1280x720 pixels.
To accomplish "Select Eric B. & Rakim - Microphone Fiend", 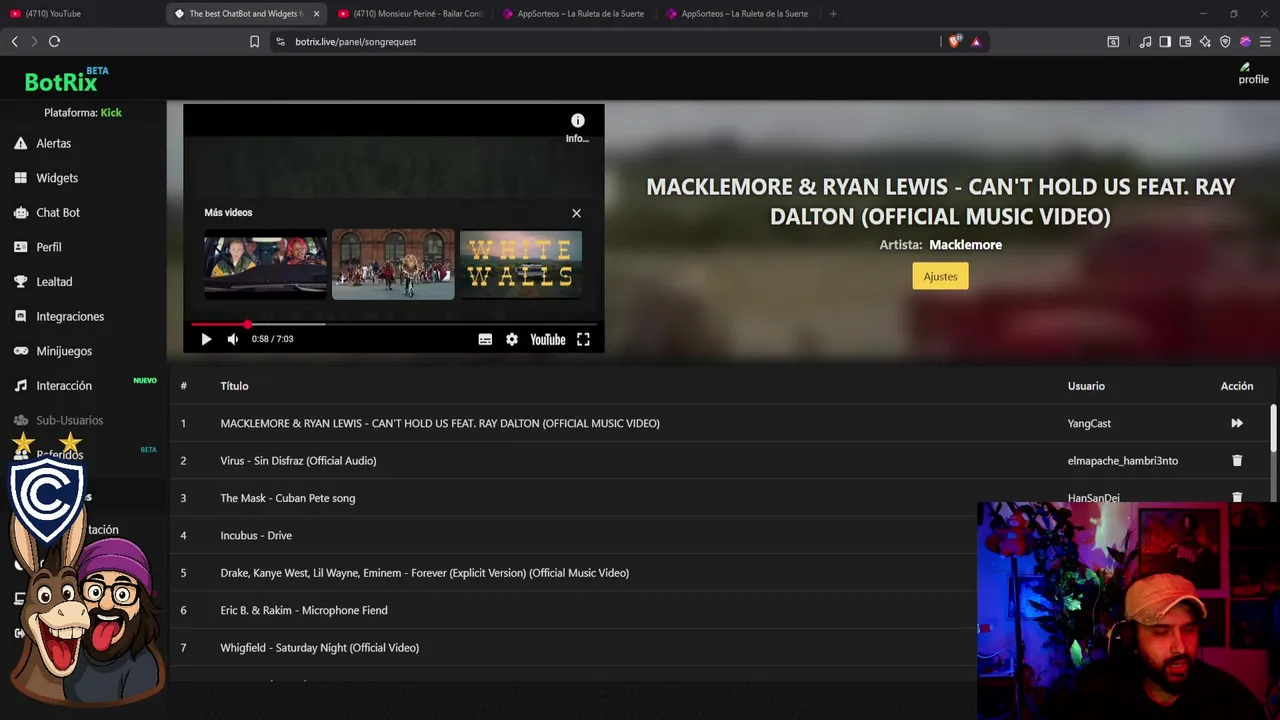I will click(304, 610).
